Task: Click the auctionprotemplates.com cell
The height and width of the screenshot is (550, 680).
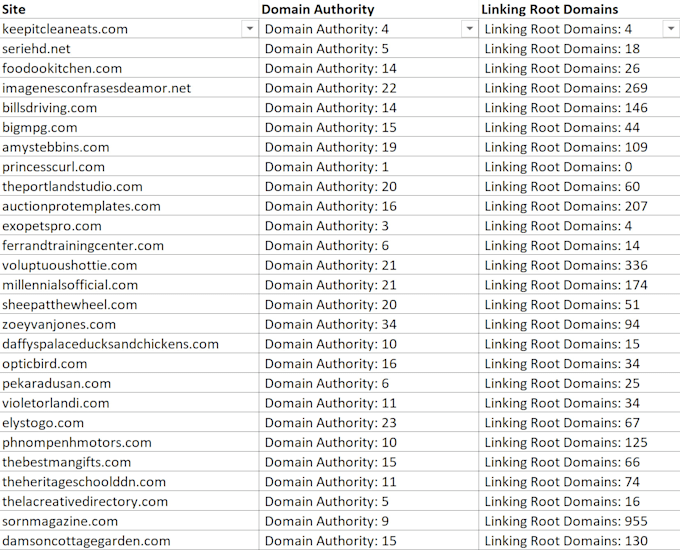Action: click(129, 206)
